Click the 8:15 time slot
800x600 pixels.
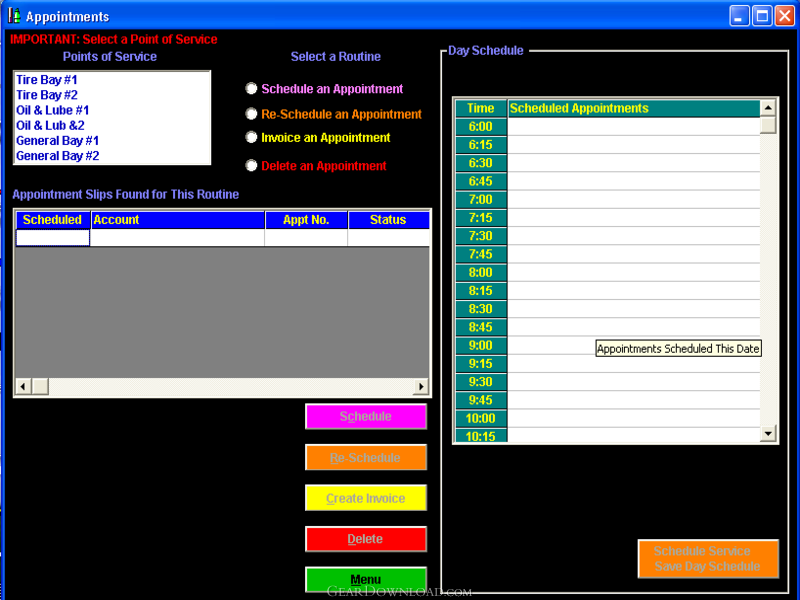(481, 291)
